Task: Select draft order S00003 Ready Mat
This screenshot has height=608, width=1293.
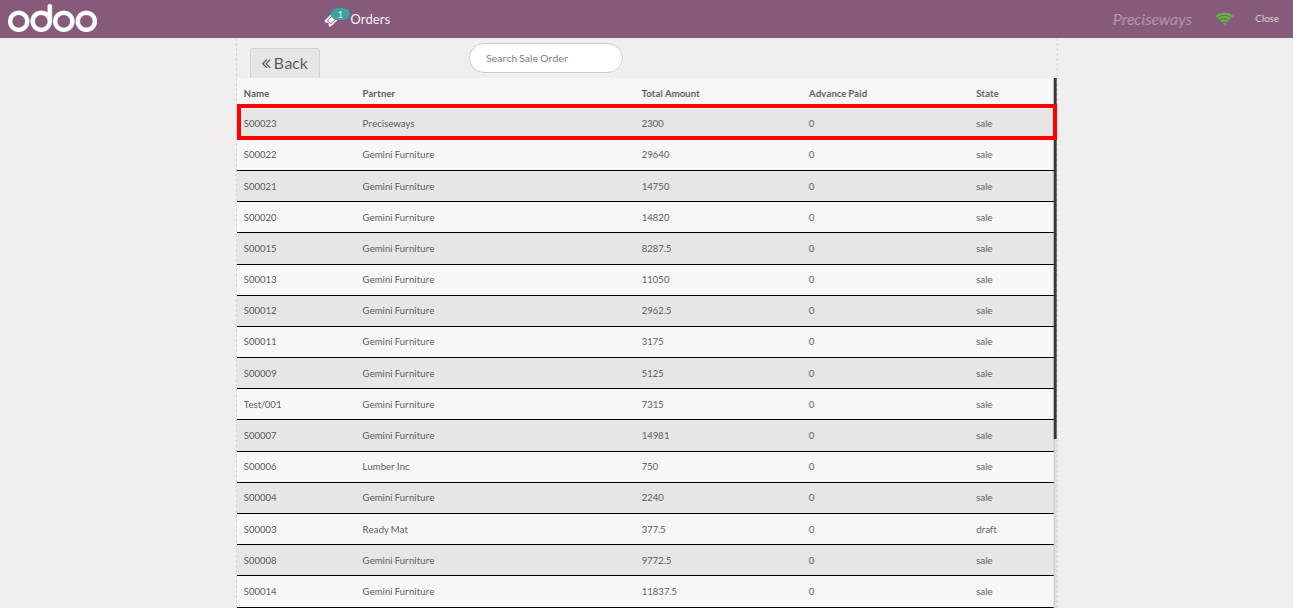Action: point(646,529)
